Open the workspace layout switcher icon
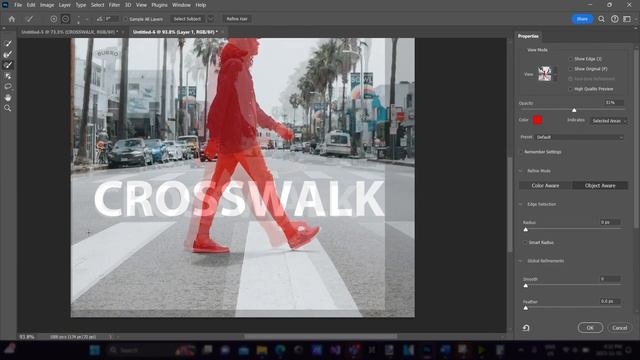This screenshot has width=640, height=360. point(627,19)
